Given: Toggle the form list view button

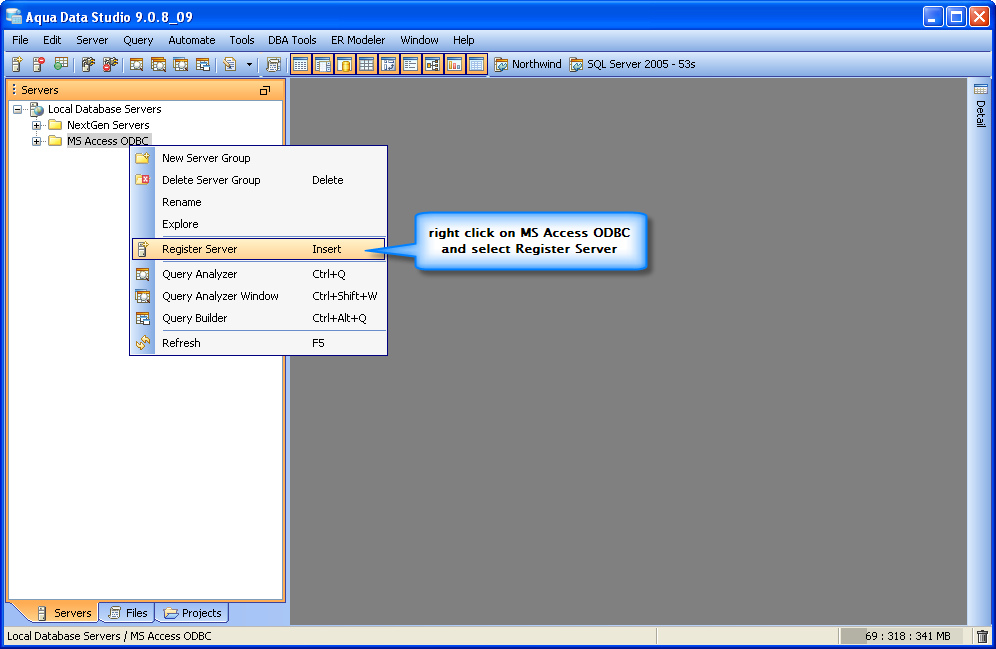Looking at the screenshot, I should pyautogui.click(x=410, y=64).
